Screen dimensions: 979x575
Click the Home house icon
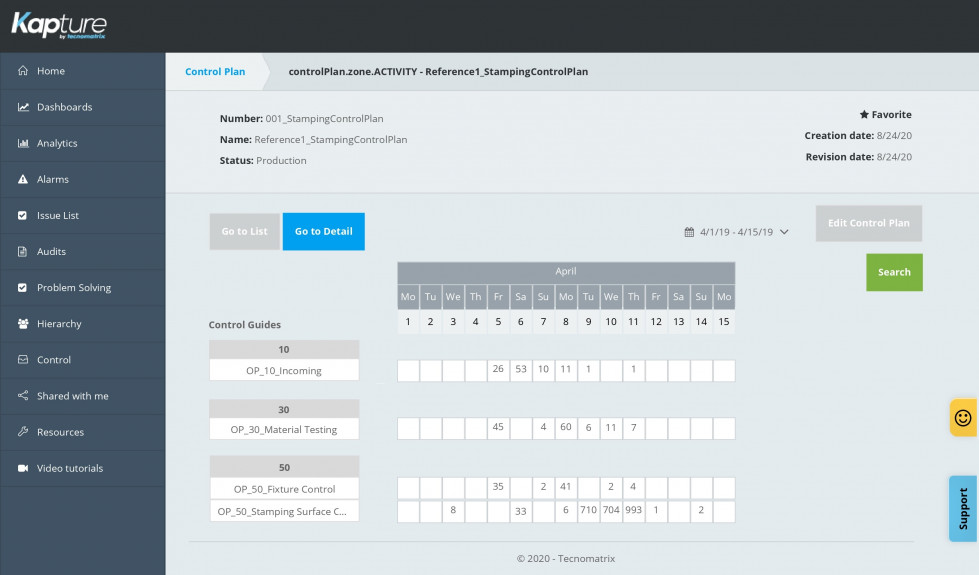[23, 71]
